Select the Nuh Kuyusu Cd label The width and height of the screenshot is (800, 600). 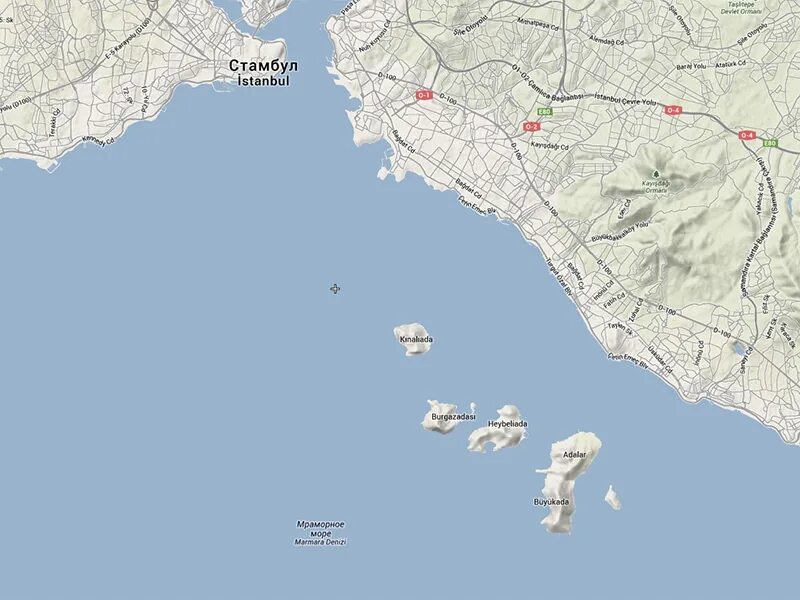click(x=375, y=36)
